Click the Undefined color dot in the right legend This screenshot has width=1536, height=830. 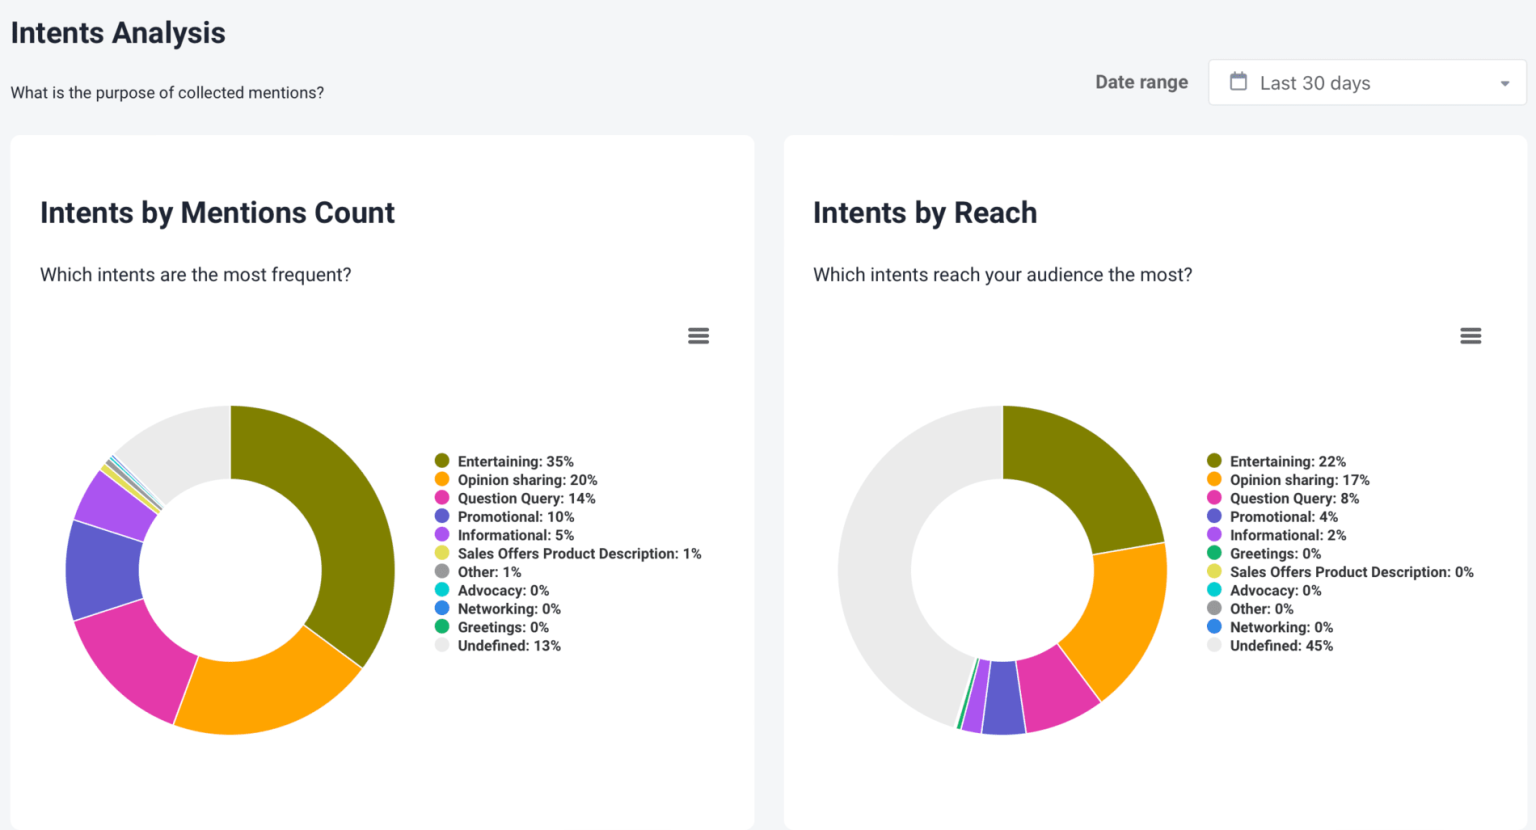(1213, 645)
